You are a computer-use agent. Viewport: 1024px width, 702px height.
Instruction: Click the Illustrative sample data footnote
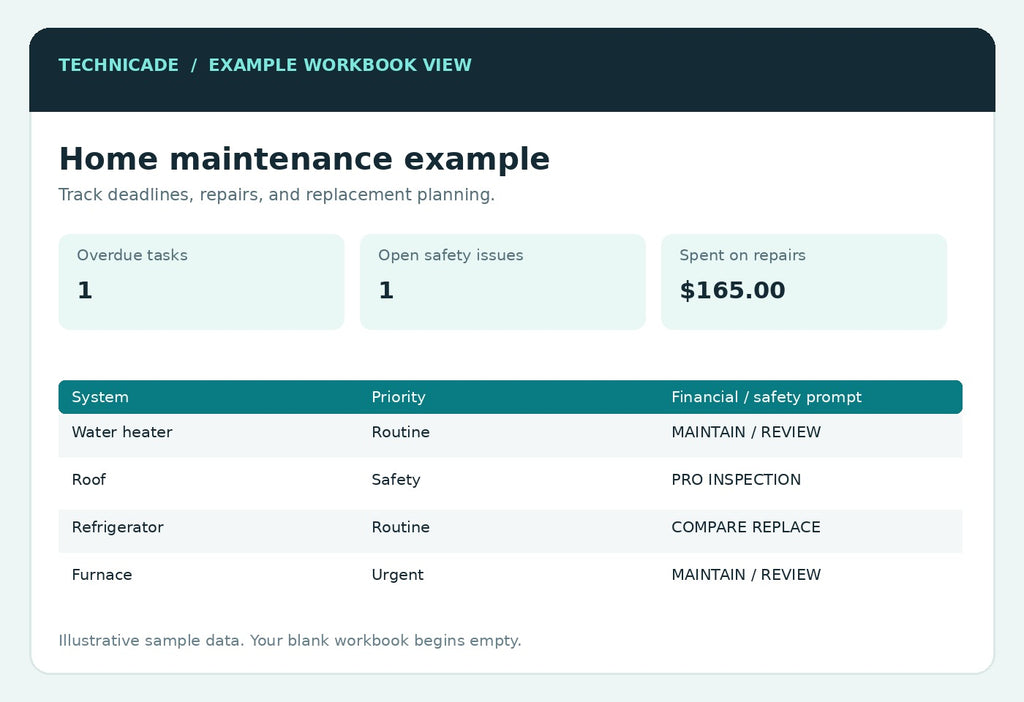pyautogui.click(x=290, y=641)
